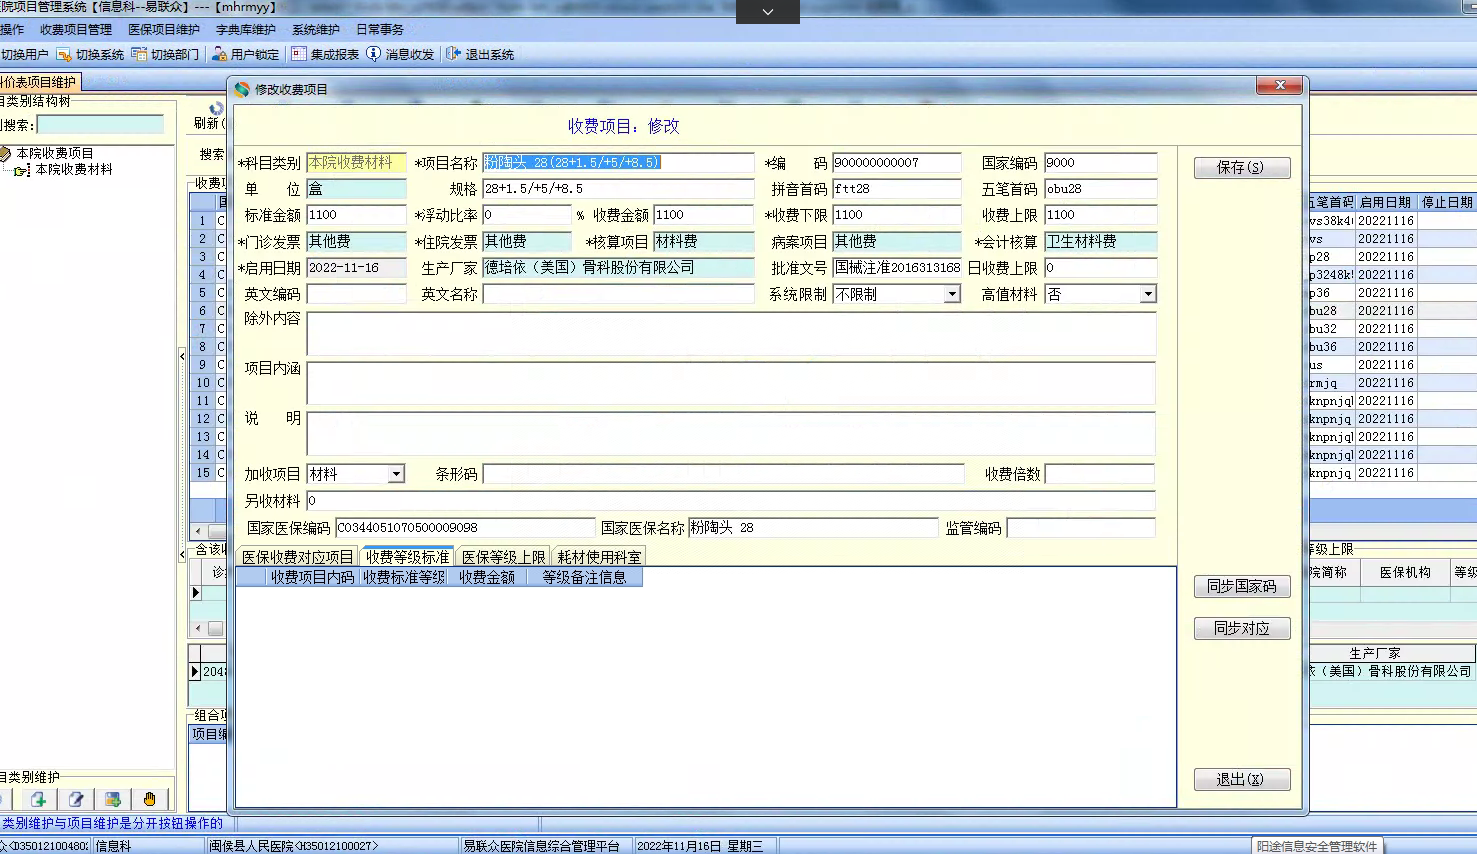Open 消息收发 message info icon
The image size is (1477, 854).
click(373, 54)
